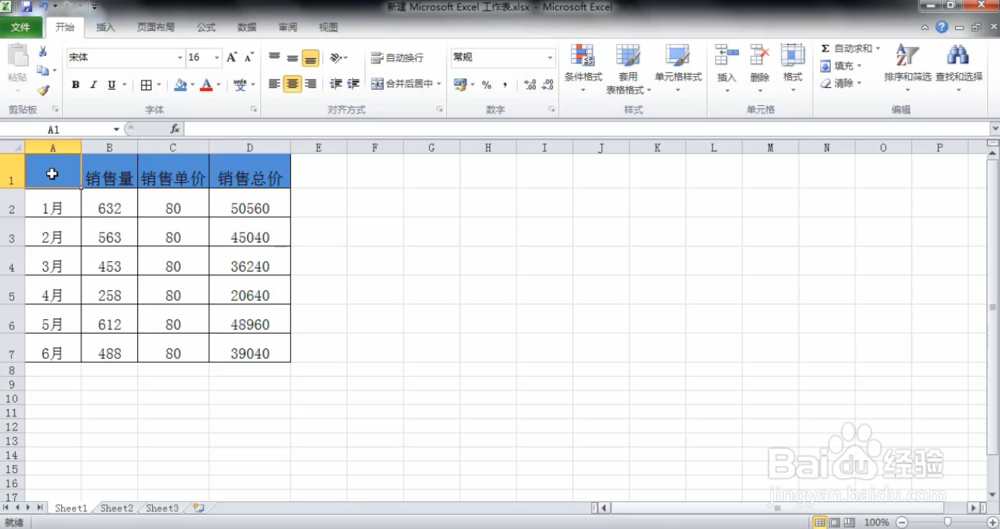The width and height of the screenshot is (1000, 529).
Task: Toggle Italic formatting
Action: click(93, 84)
